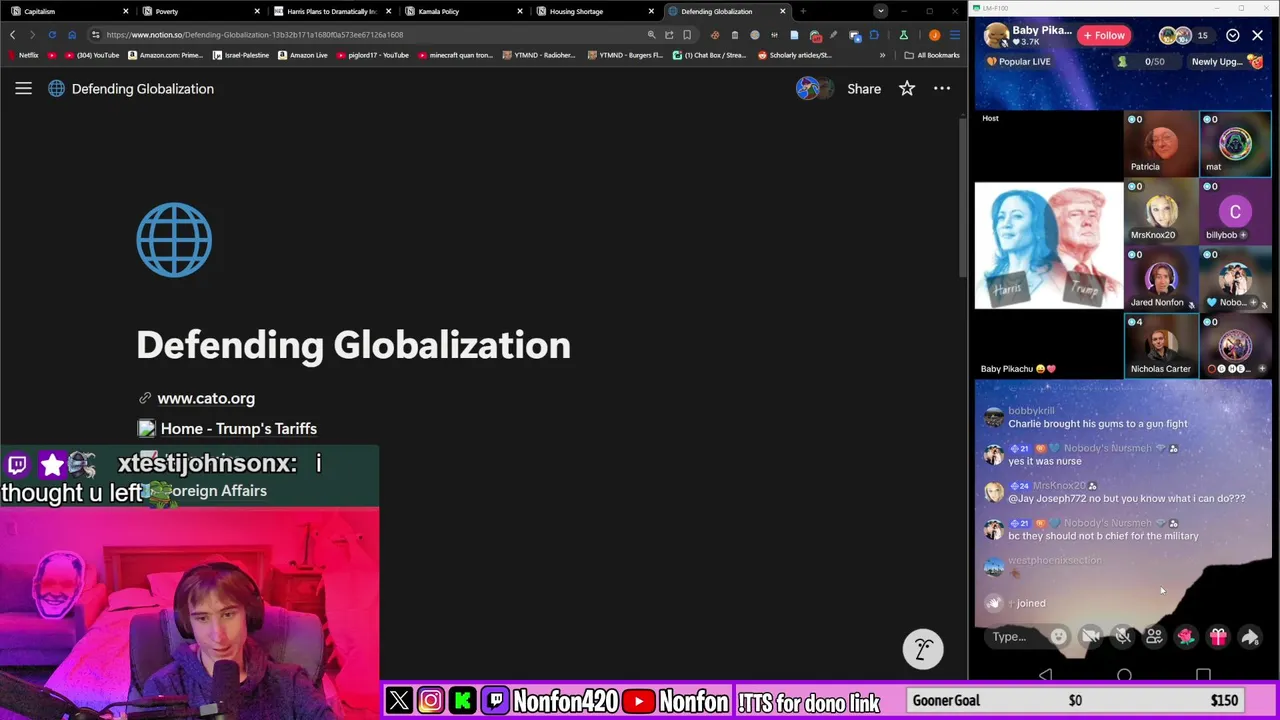Click the zoom magnifier in address bar

point(652,34)
